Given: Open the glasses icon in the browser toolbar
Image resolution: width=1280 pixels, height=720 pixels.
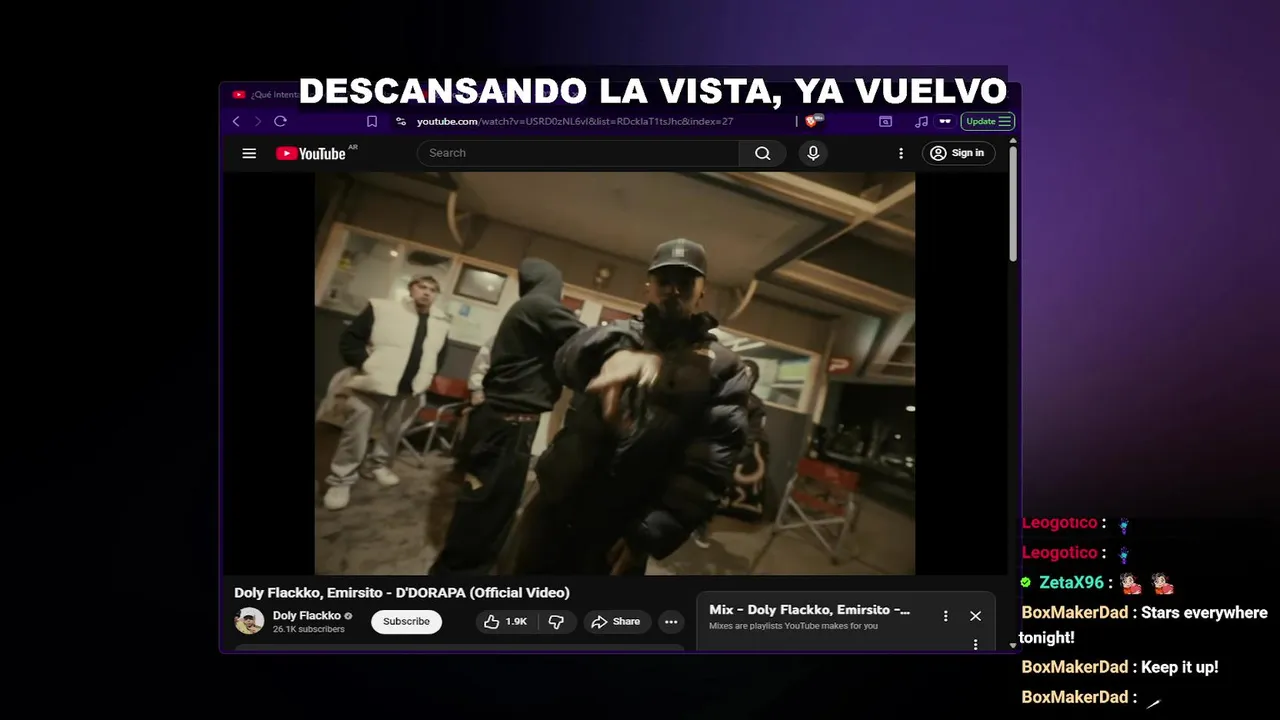Looking at the screenshot, I should [944, 121].
